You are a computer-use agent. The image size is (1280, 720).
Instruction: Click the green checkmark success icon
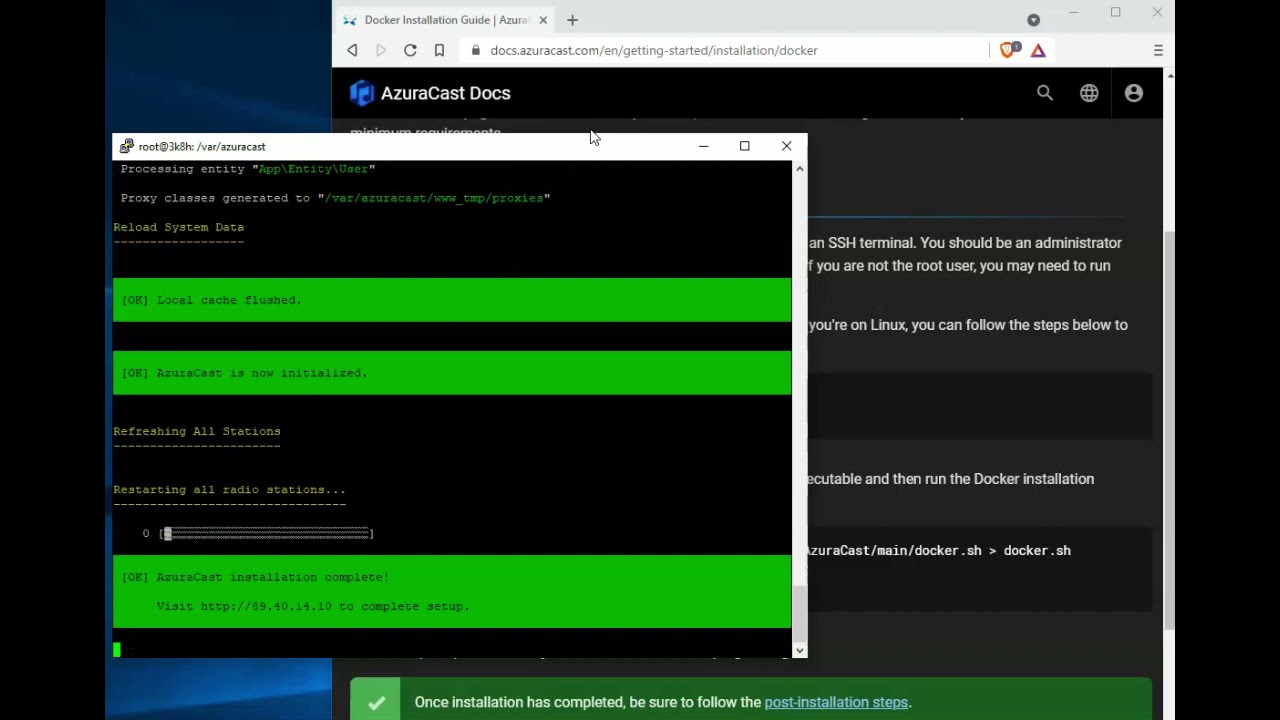pos(376,703)
